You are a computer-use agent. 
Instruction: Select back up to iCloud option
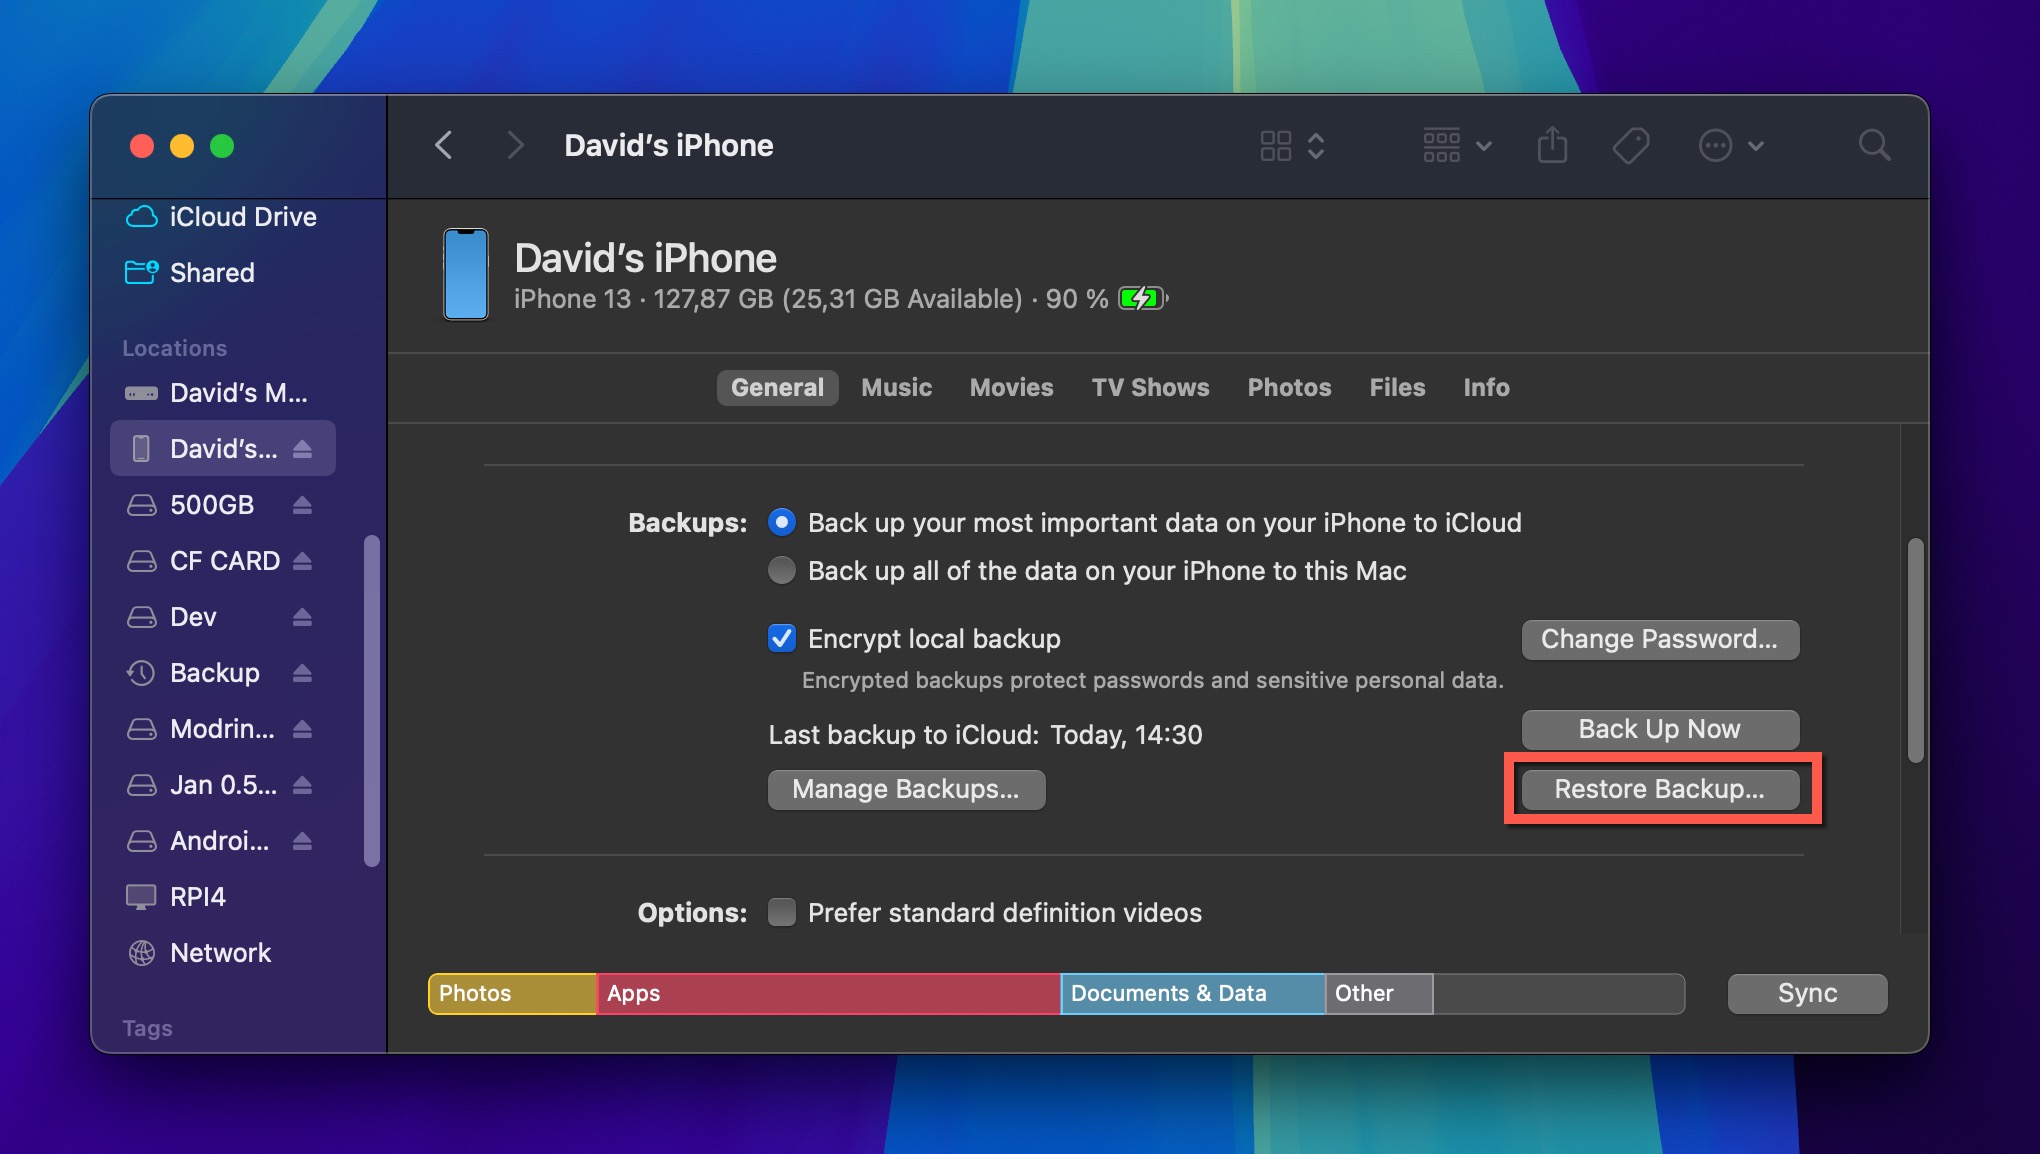point(782,522)
